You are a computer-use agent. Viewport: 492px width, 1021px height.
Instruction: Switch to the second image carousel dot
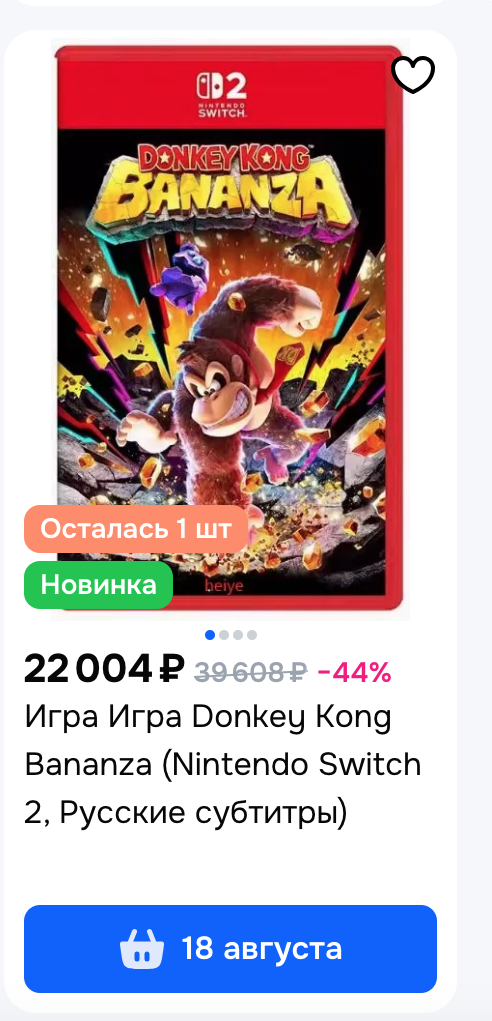(224, 635)
